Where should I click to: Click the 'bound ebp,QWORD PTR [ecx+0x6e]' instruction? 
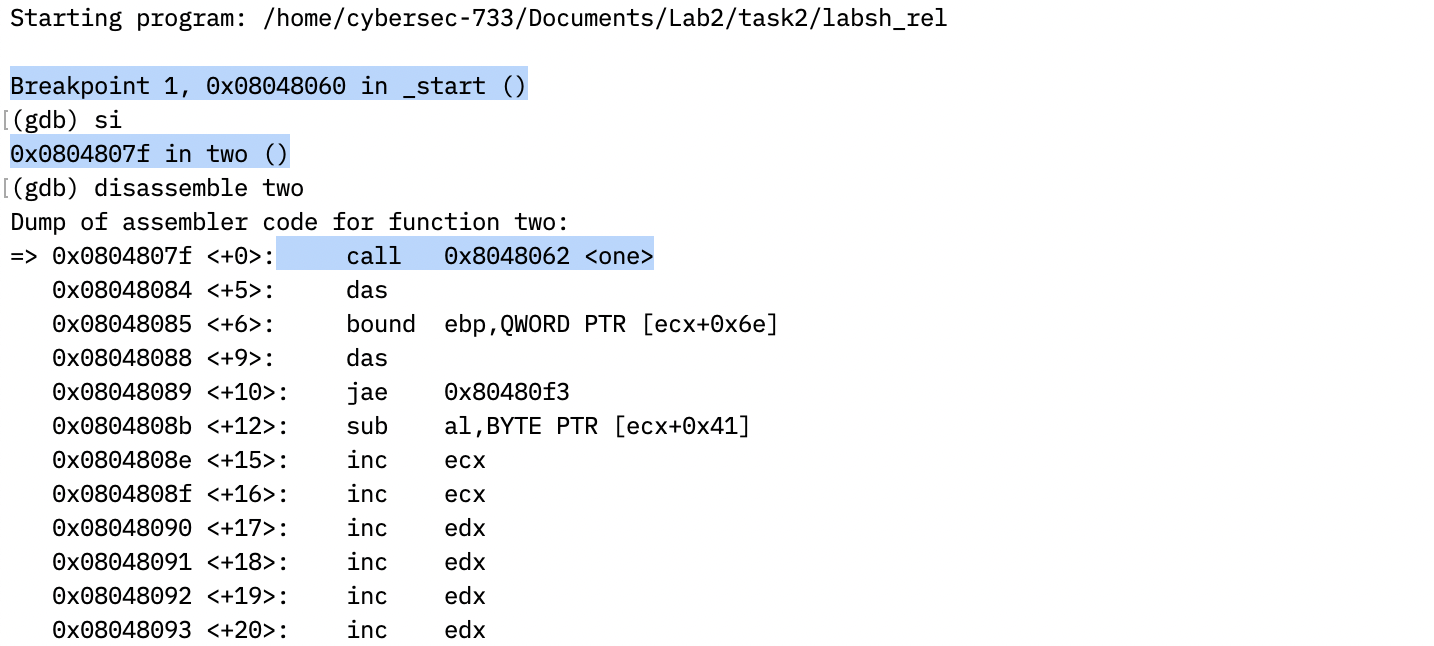click(561, 325)
